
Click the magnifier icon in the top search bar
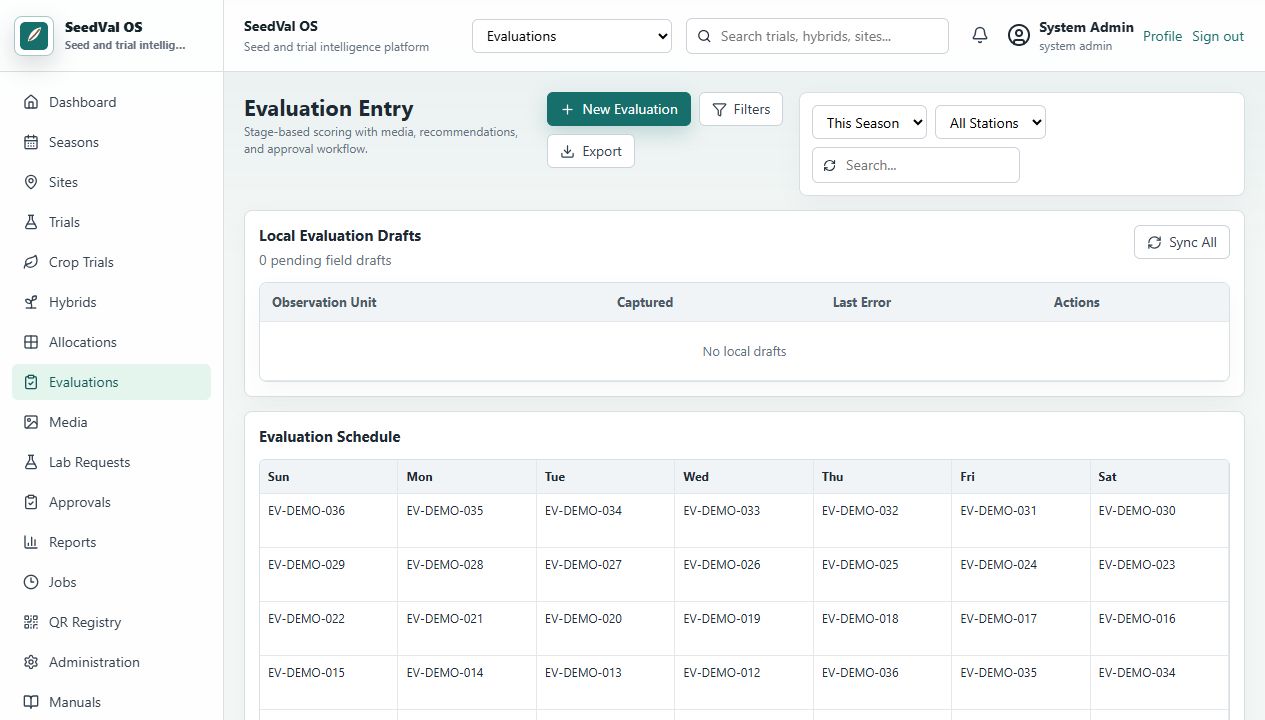pyautogui.click(x=704, y=36)
